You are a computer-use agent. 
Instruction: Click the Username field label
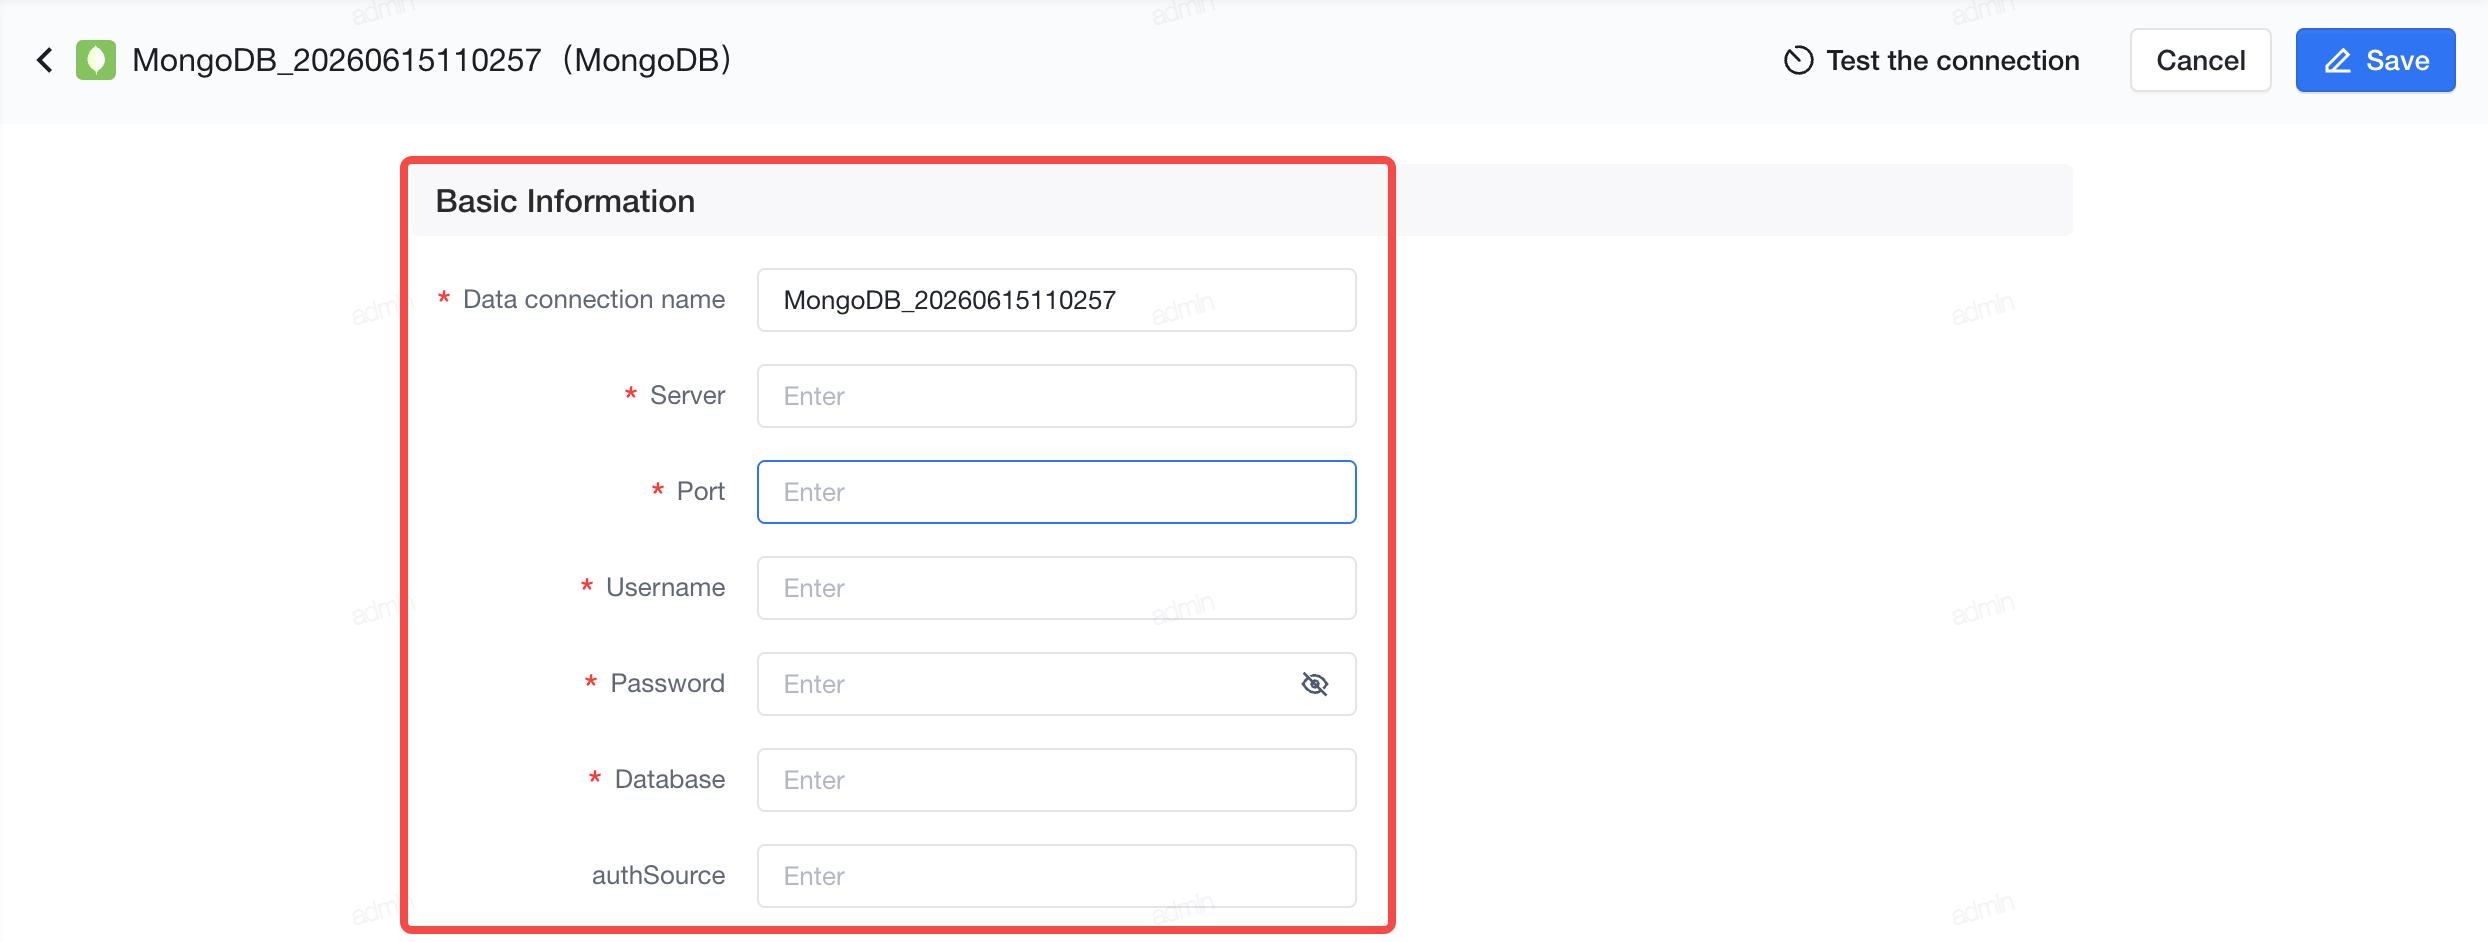pyautogui.click(x=665, y=588)
